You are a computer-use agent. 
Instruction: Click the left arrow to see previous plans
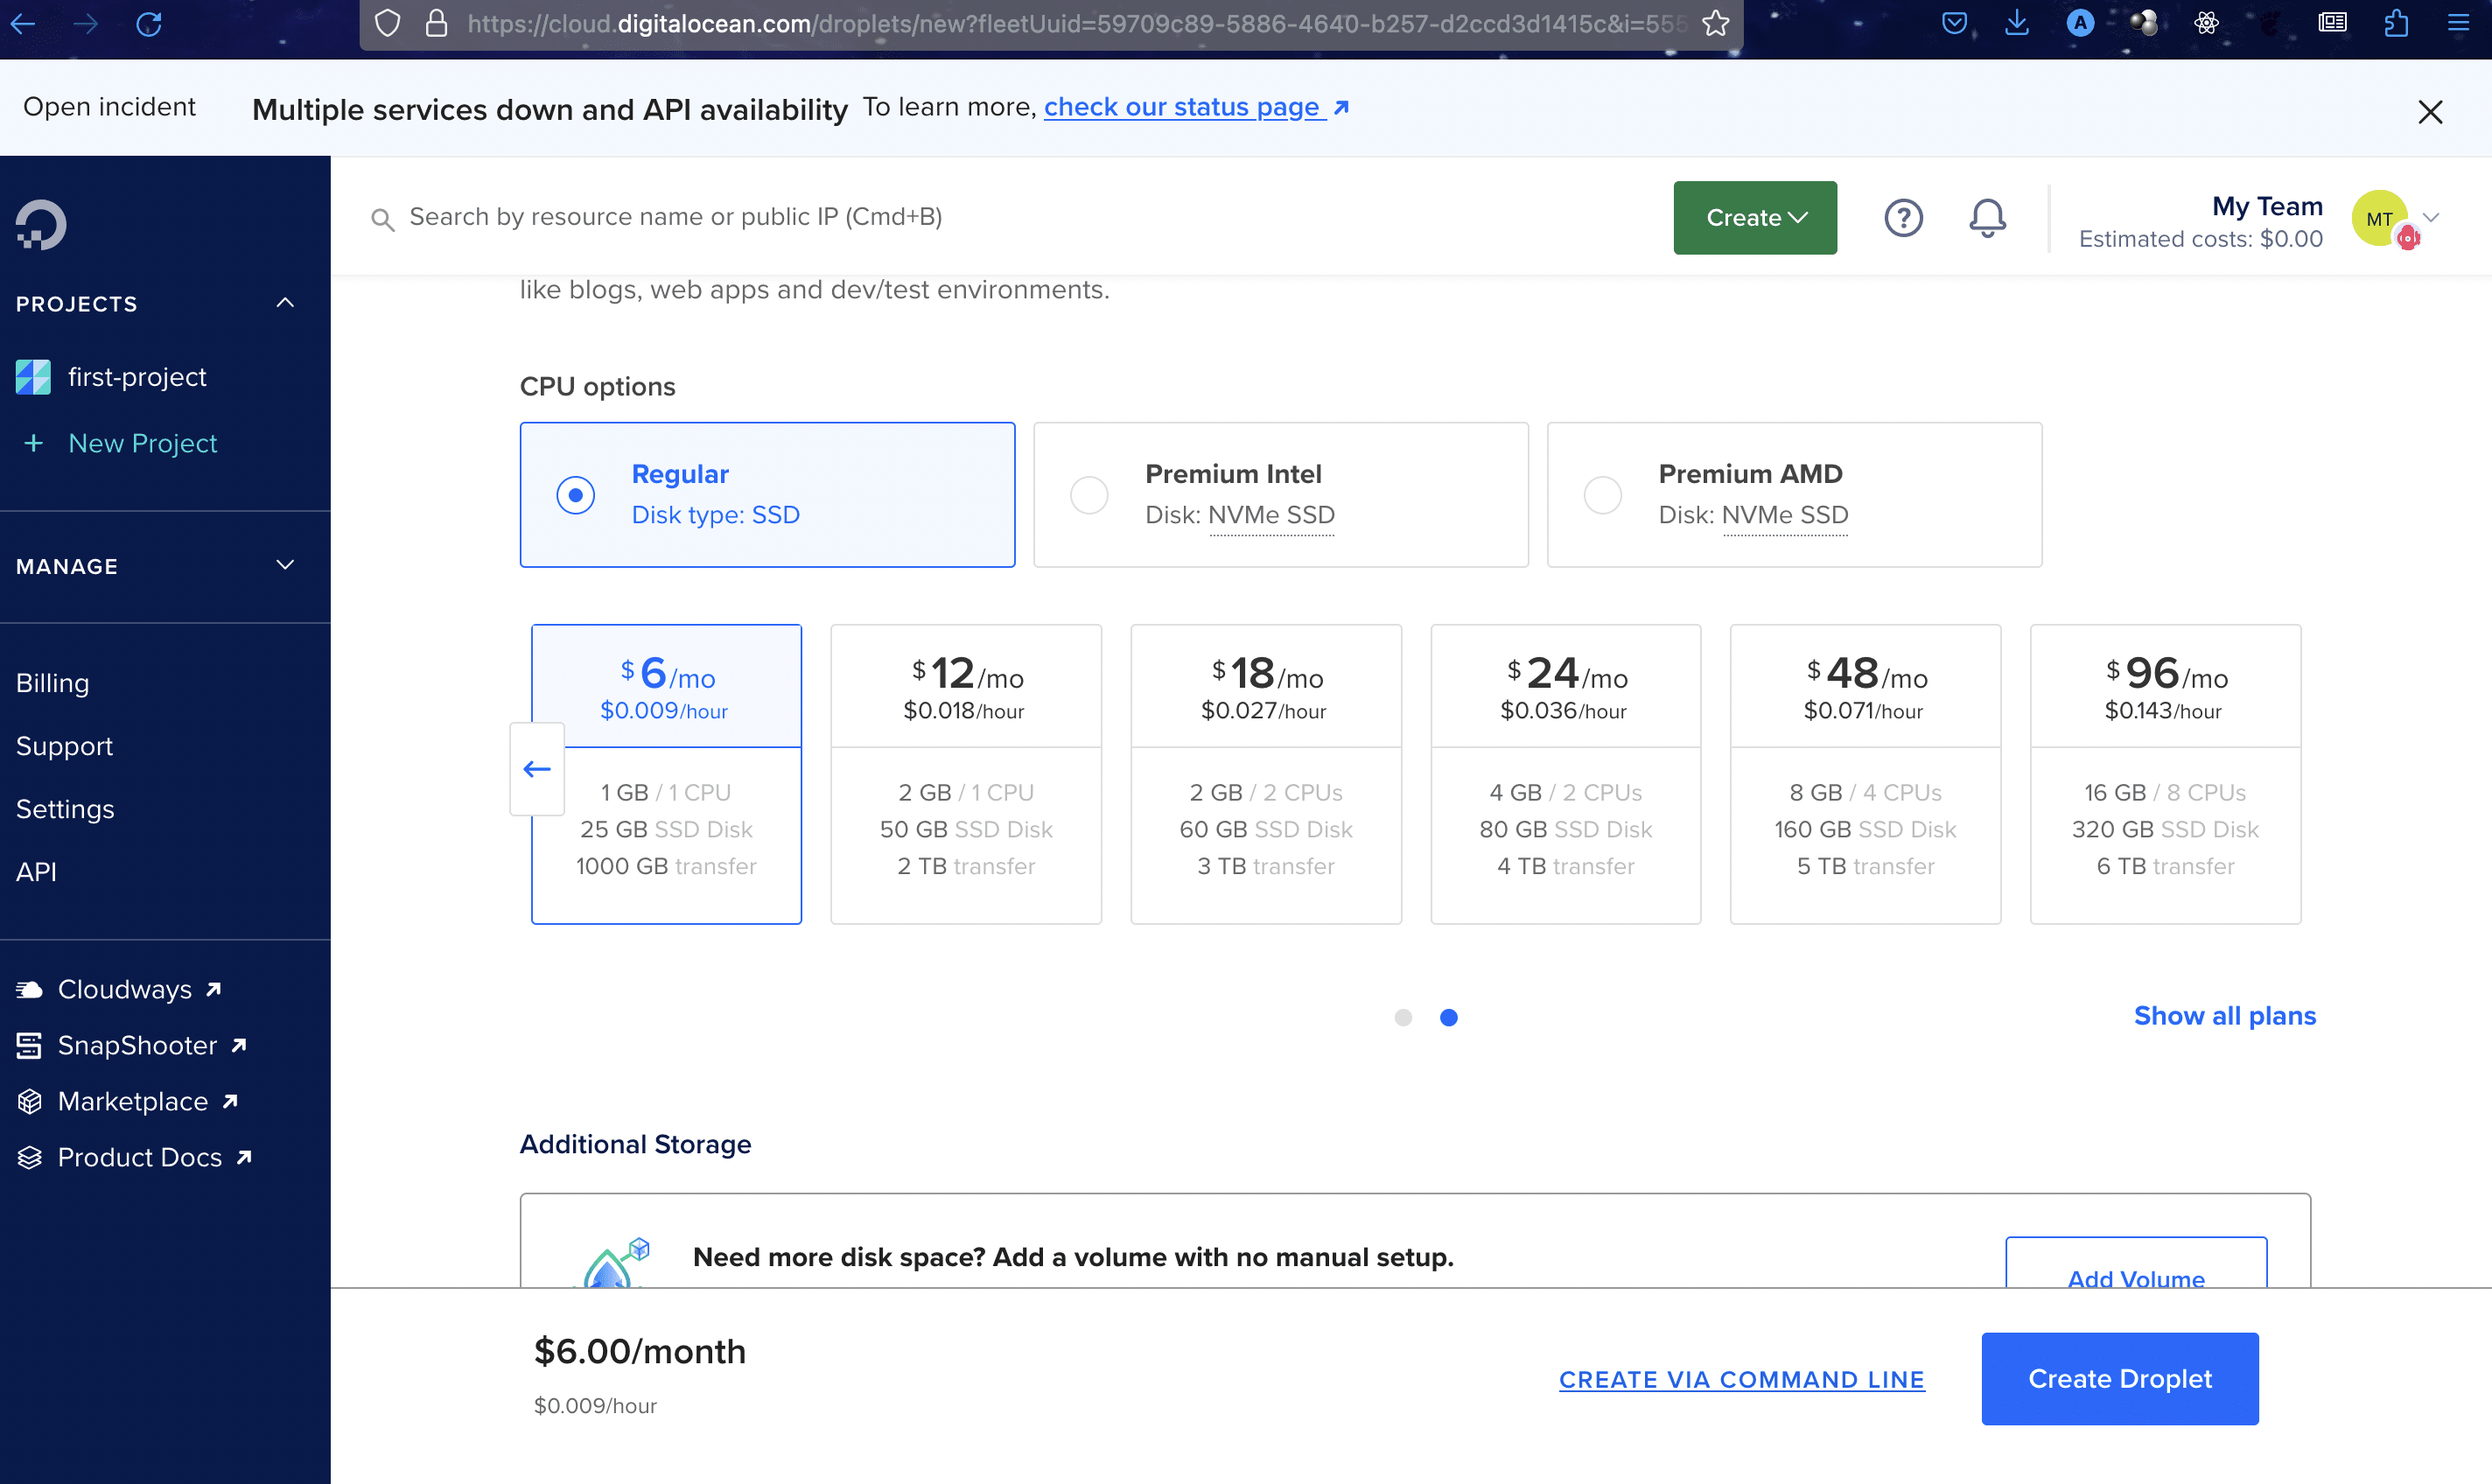coord(537,769)
